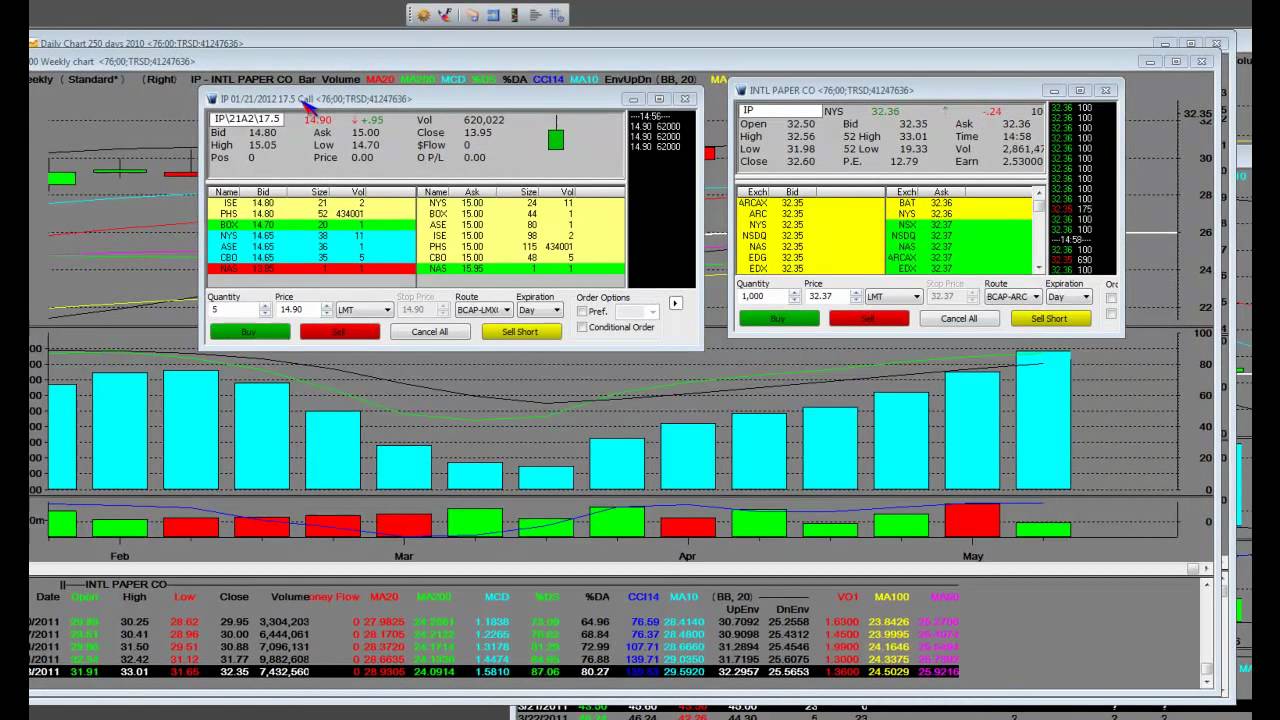Viewport: 1280px width, 720px height.
Task: Click the aligned-lines icon in floating toolbar
Action: pos(535,15)
